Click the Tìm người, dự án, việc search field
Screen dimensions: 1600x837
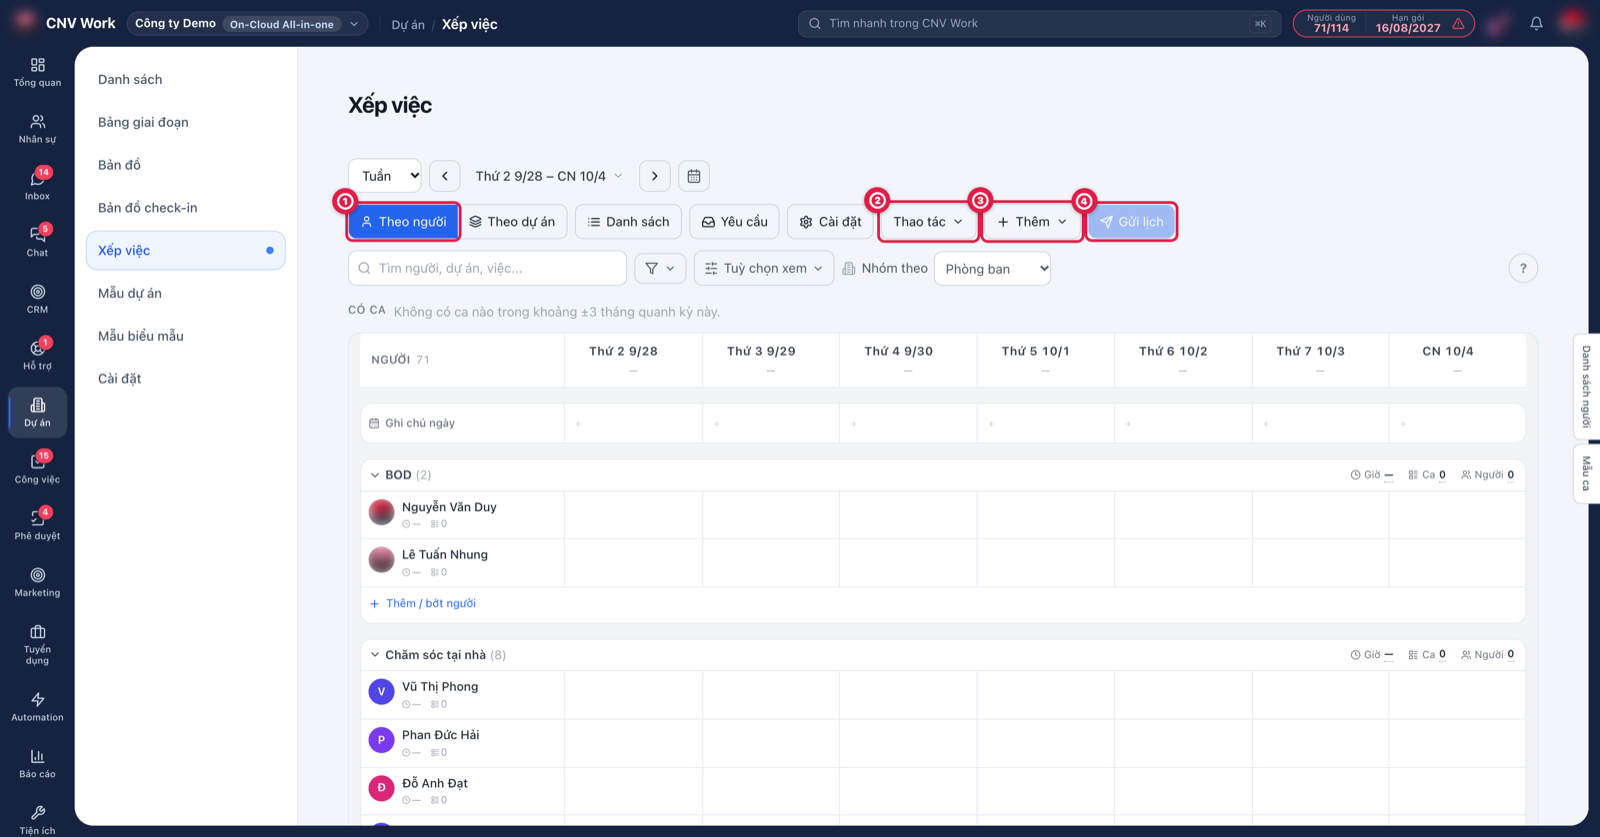tap(487, 268)
